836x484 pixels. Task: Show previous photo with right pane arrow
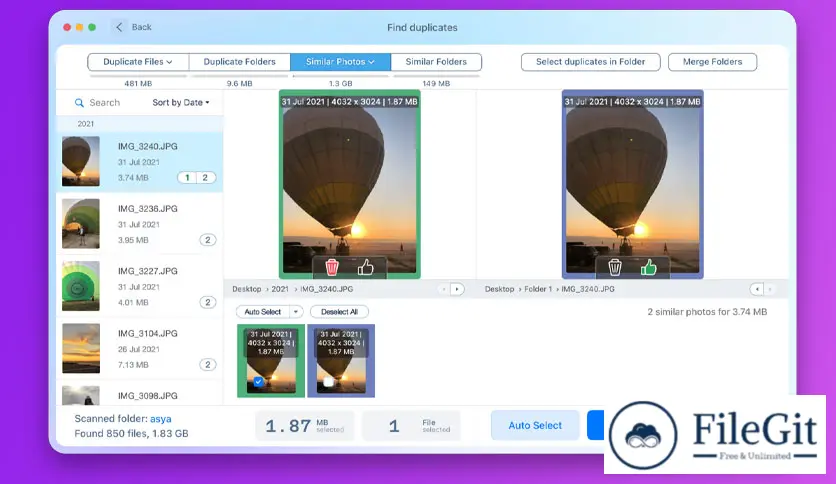[757, 289]
